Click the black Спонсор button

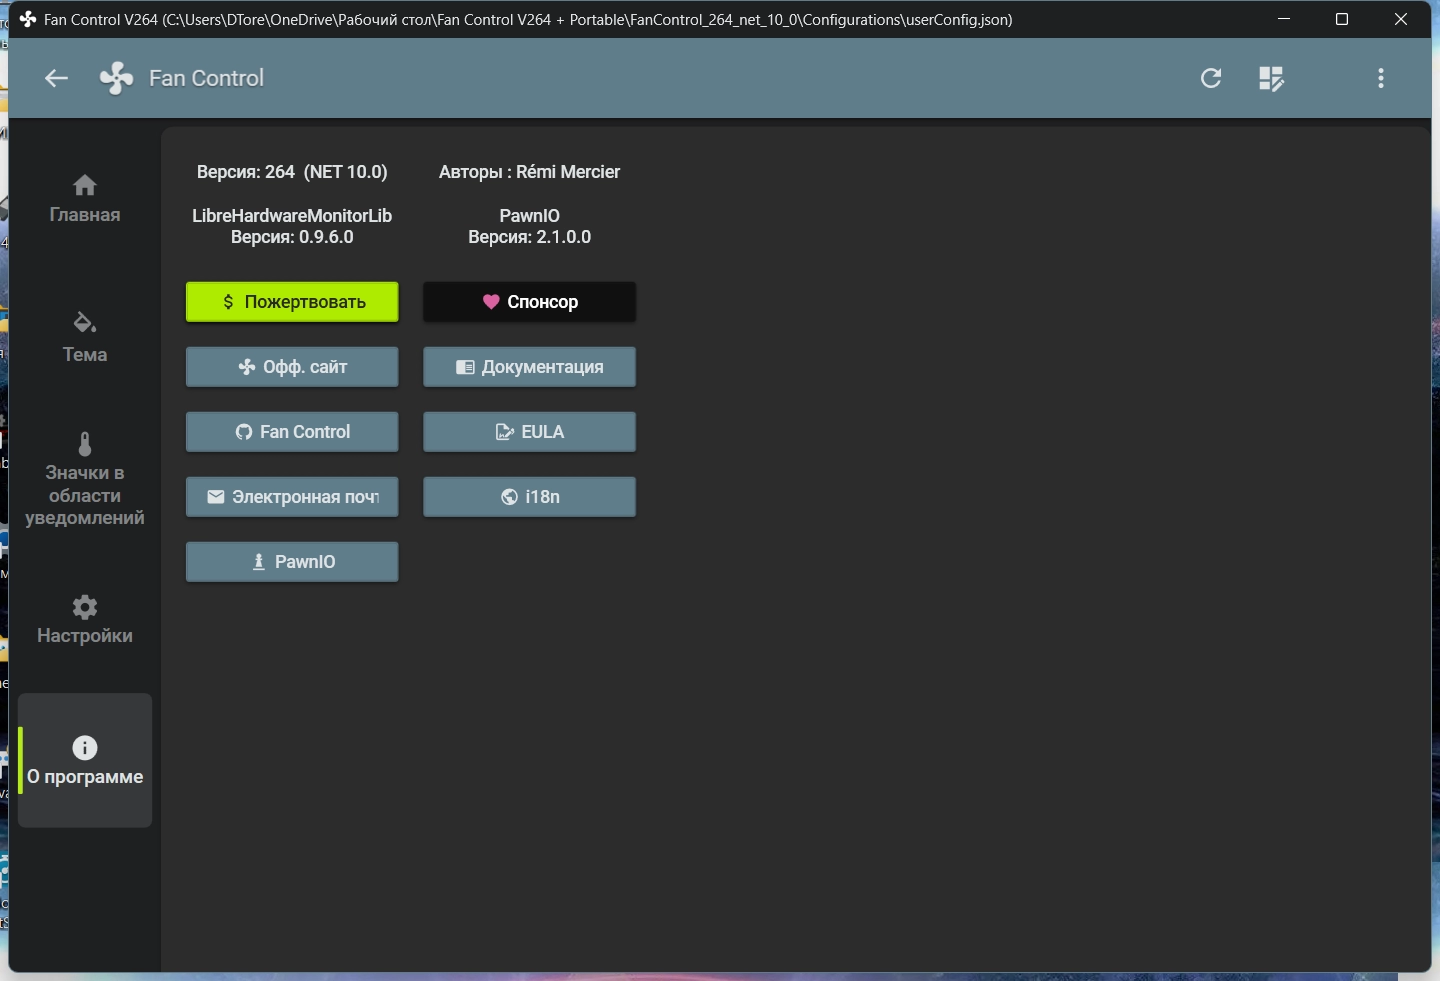(x=529, y=302)
